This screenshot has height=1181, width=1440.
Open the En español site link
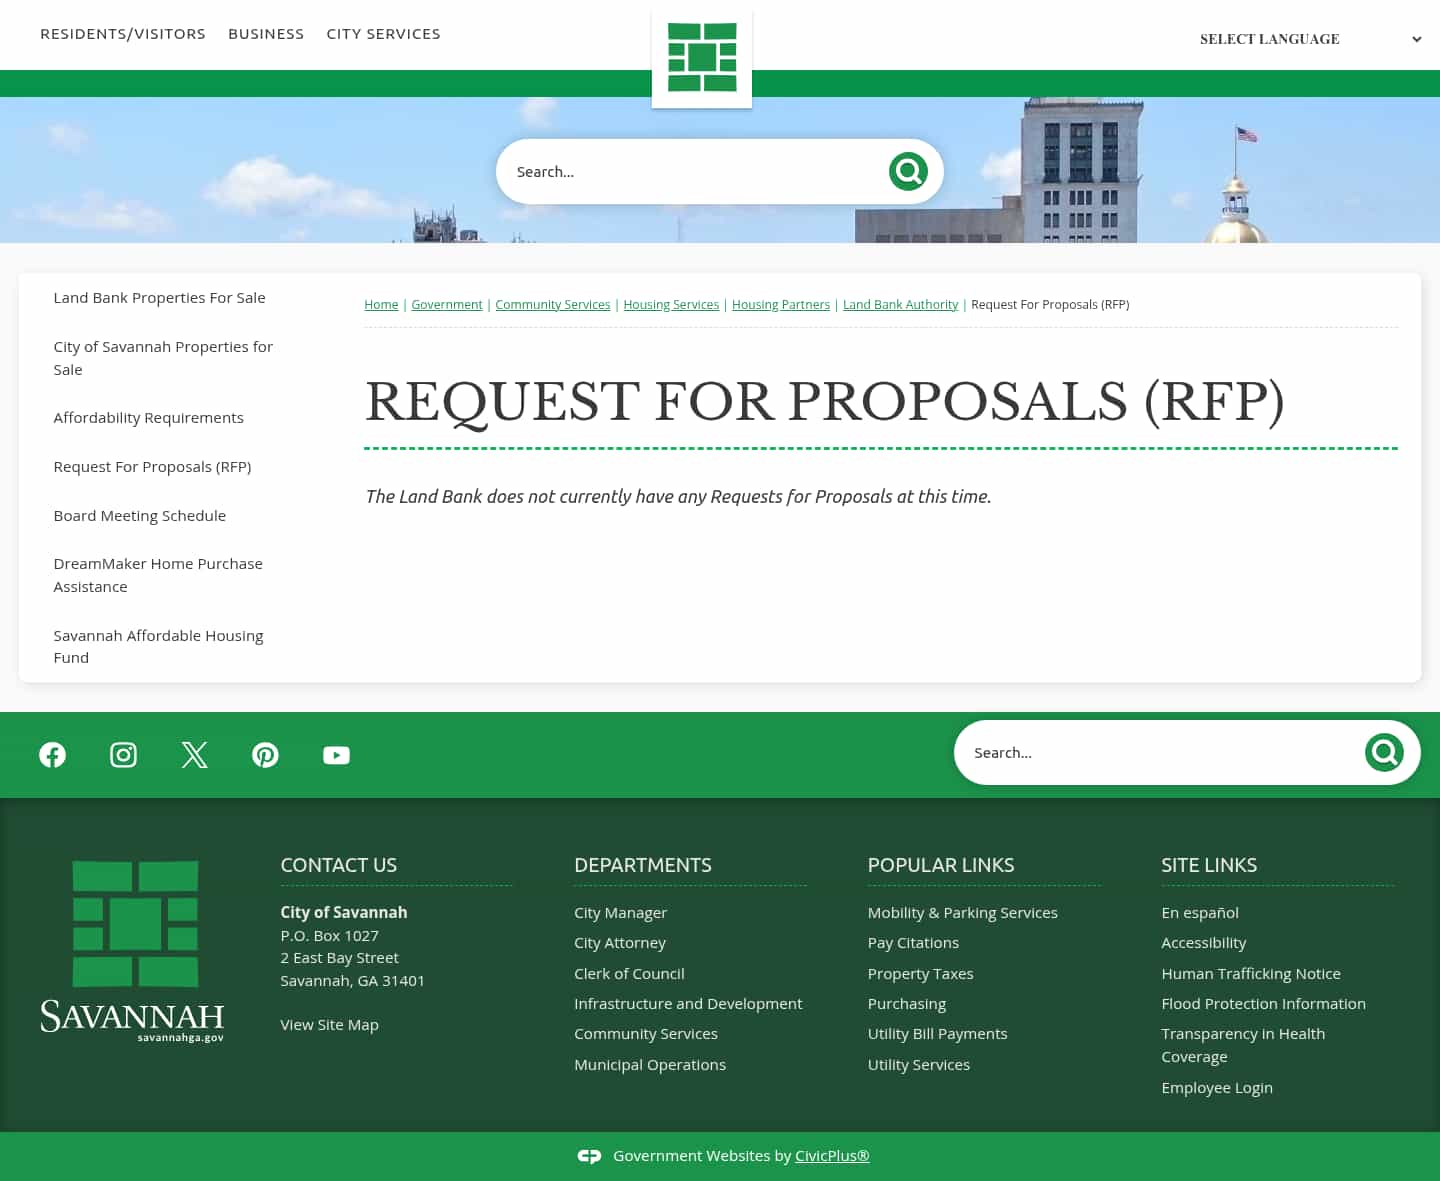pyautogui.click(x=1199, y=912)
